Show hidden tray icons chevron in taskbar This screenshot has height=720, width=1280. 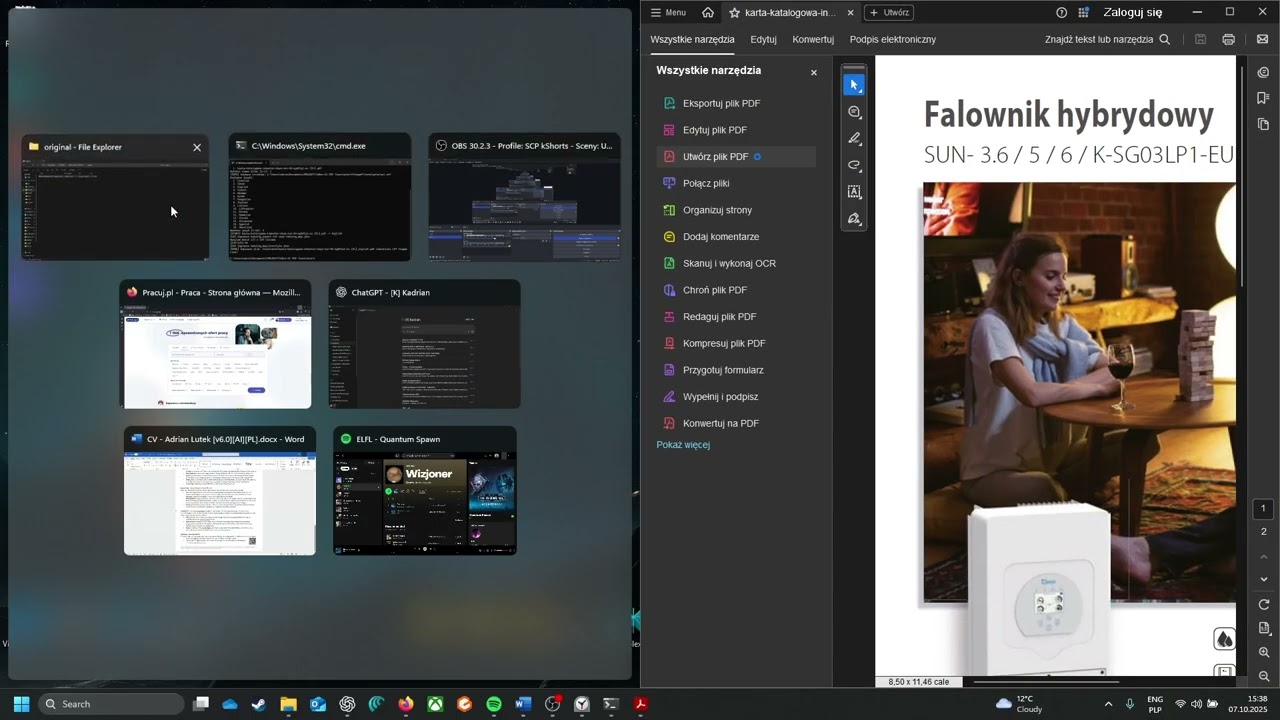pyautogui.click(x=1108, y=704)
